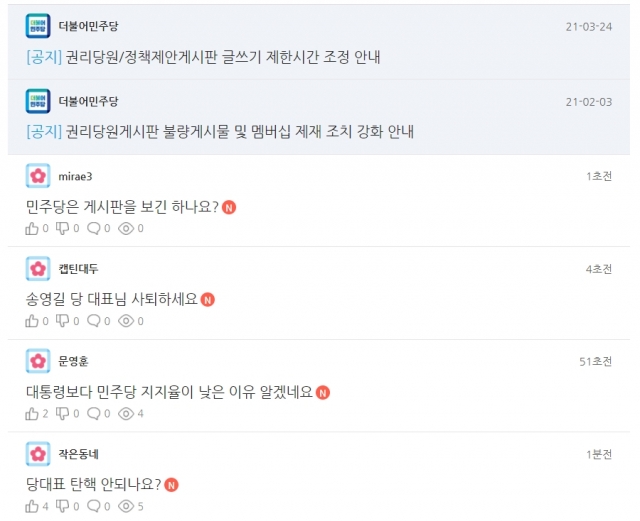
Task: Click the flower avatar of user mirae3
Action: [38, 176]
